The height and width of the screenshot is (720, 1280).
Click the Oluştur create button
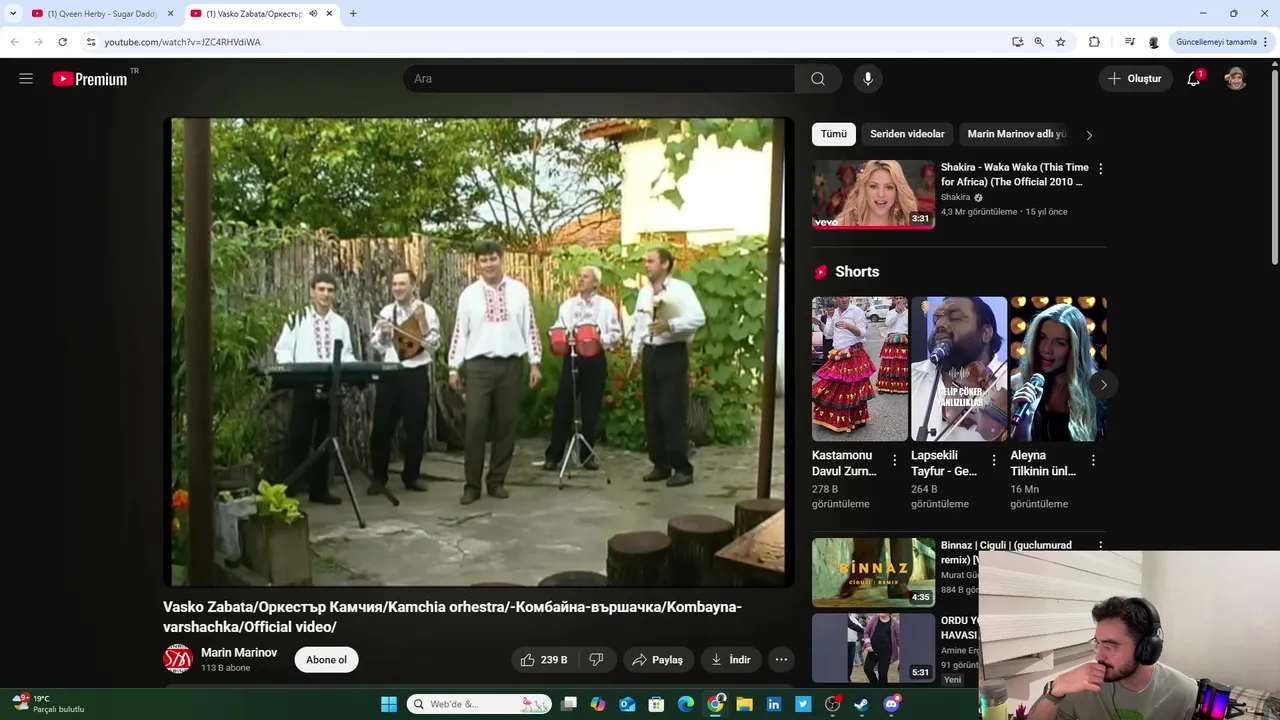1135,79
